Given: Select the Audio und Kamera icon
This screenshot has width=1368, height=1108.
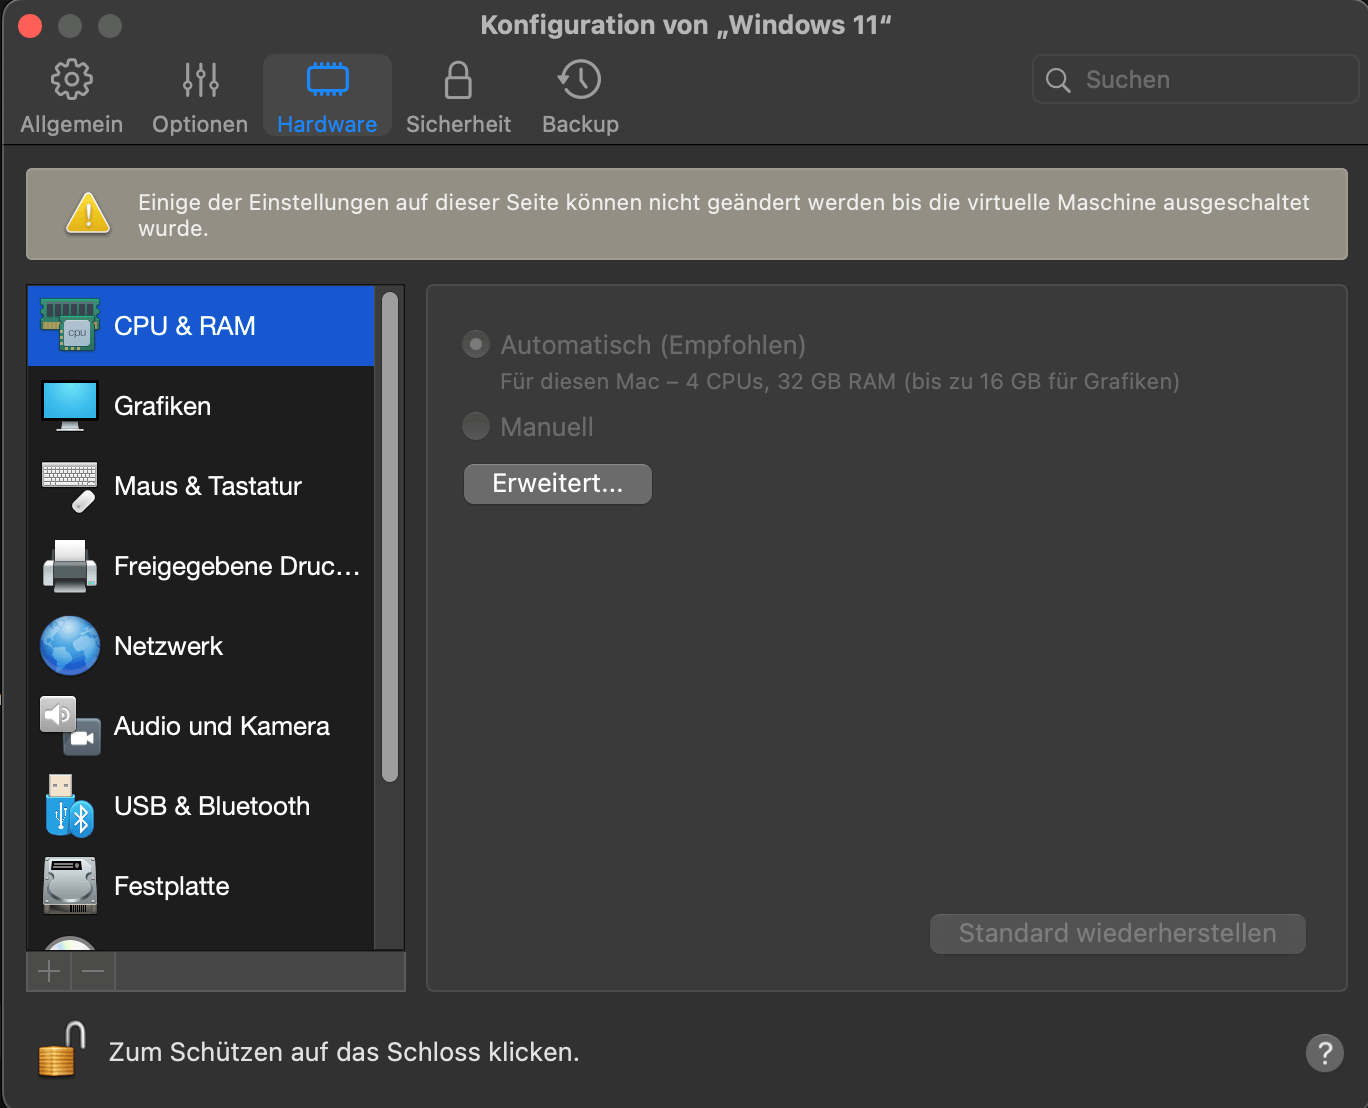Looking at the screenshot, I should coord(70,726).
